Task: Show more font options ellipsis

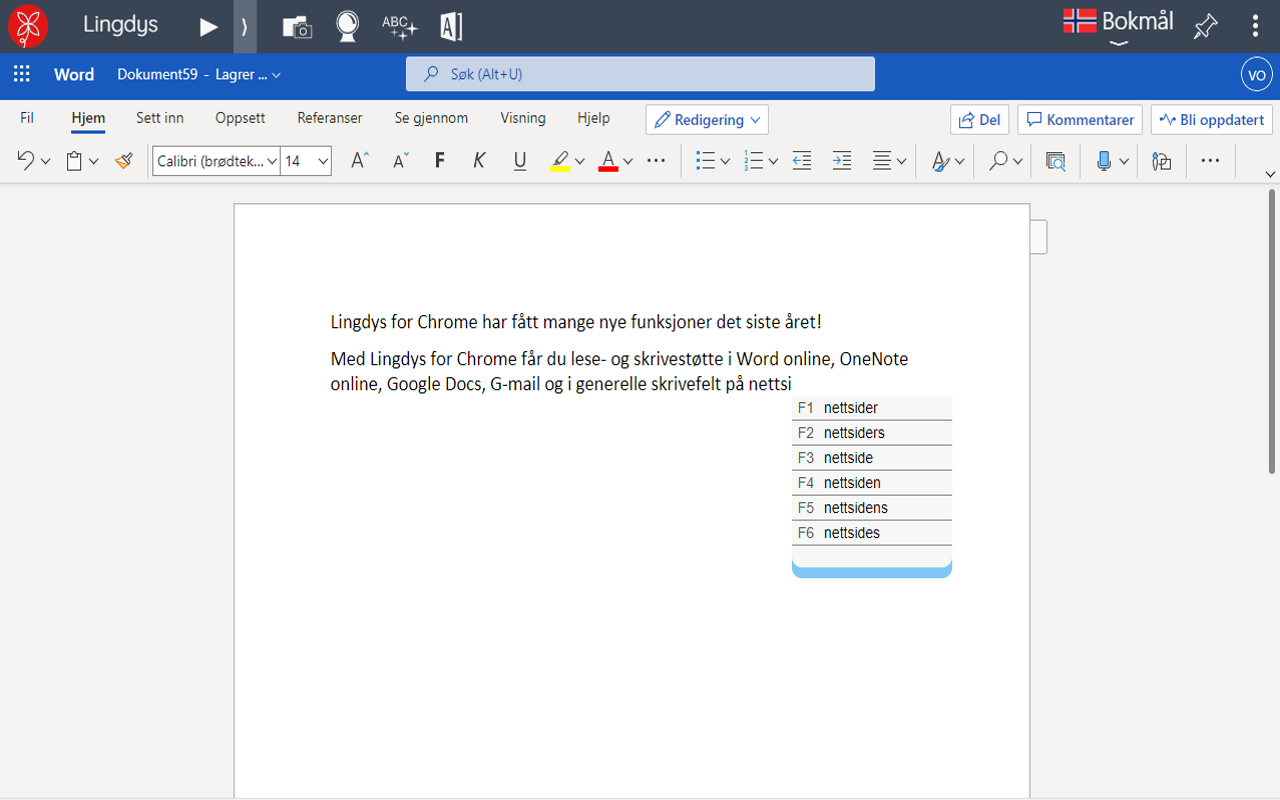Action: point(656,160)
